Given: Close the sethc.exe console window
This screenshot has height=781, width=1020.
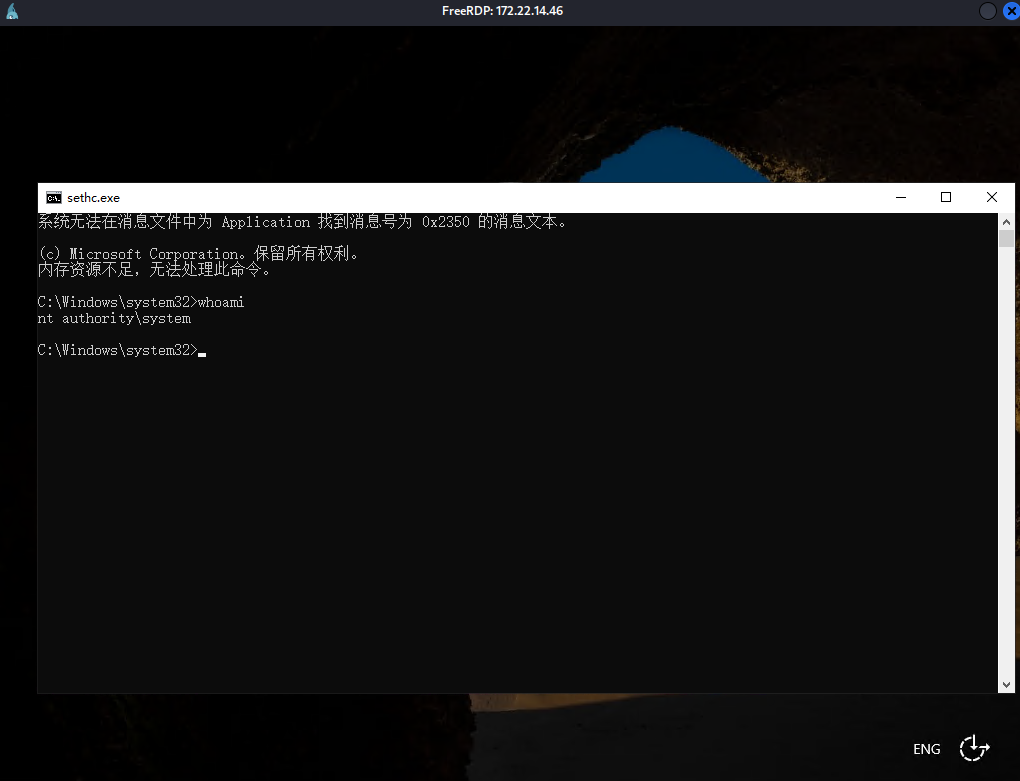Looking at the screenshot, I should point(991,198).
